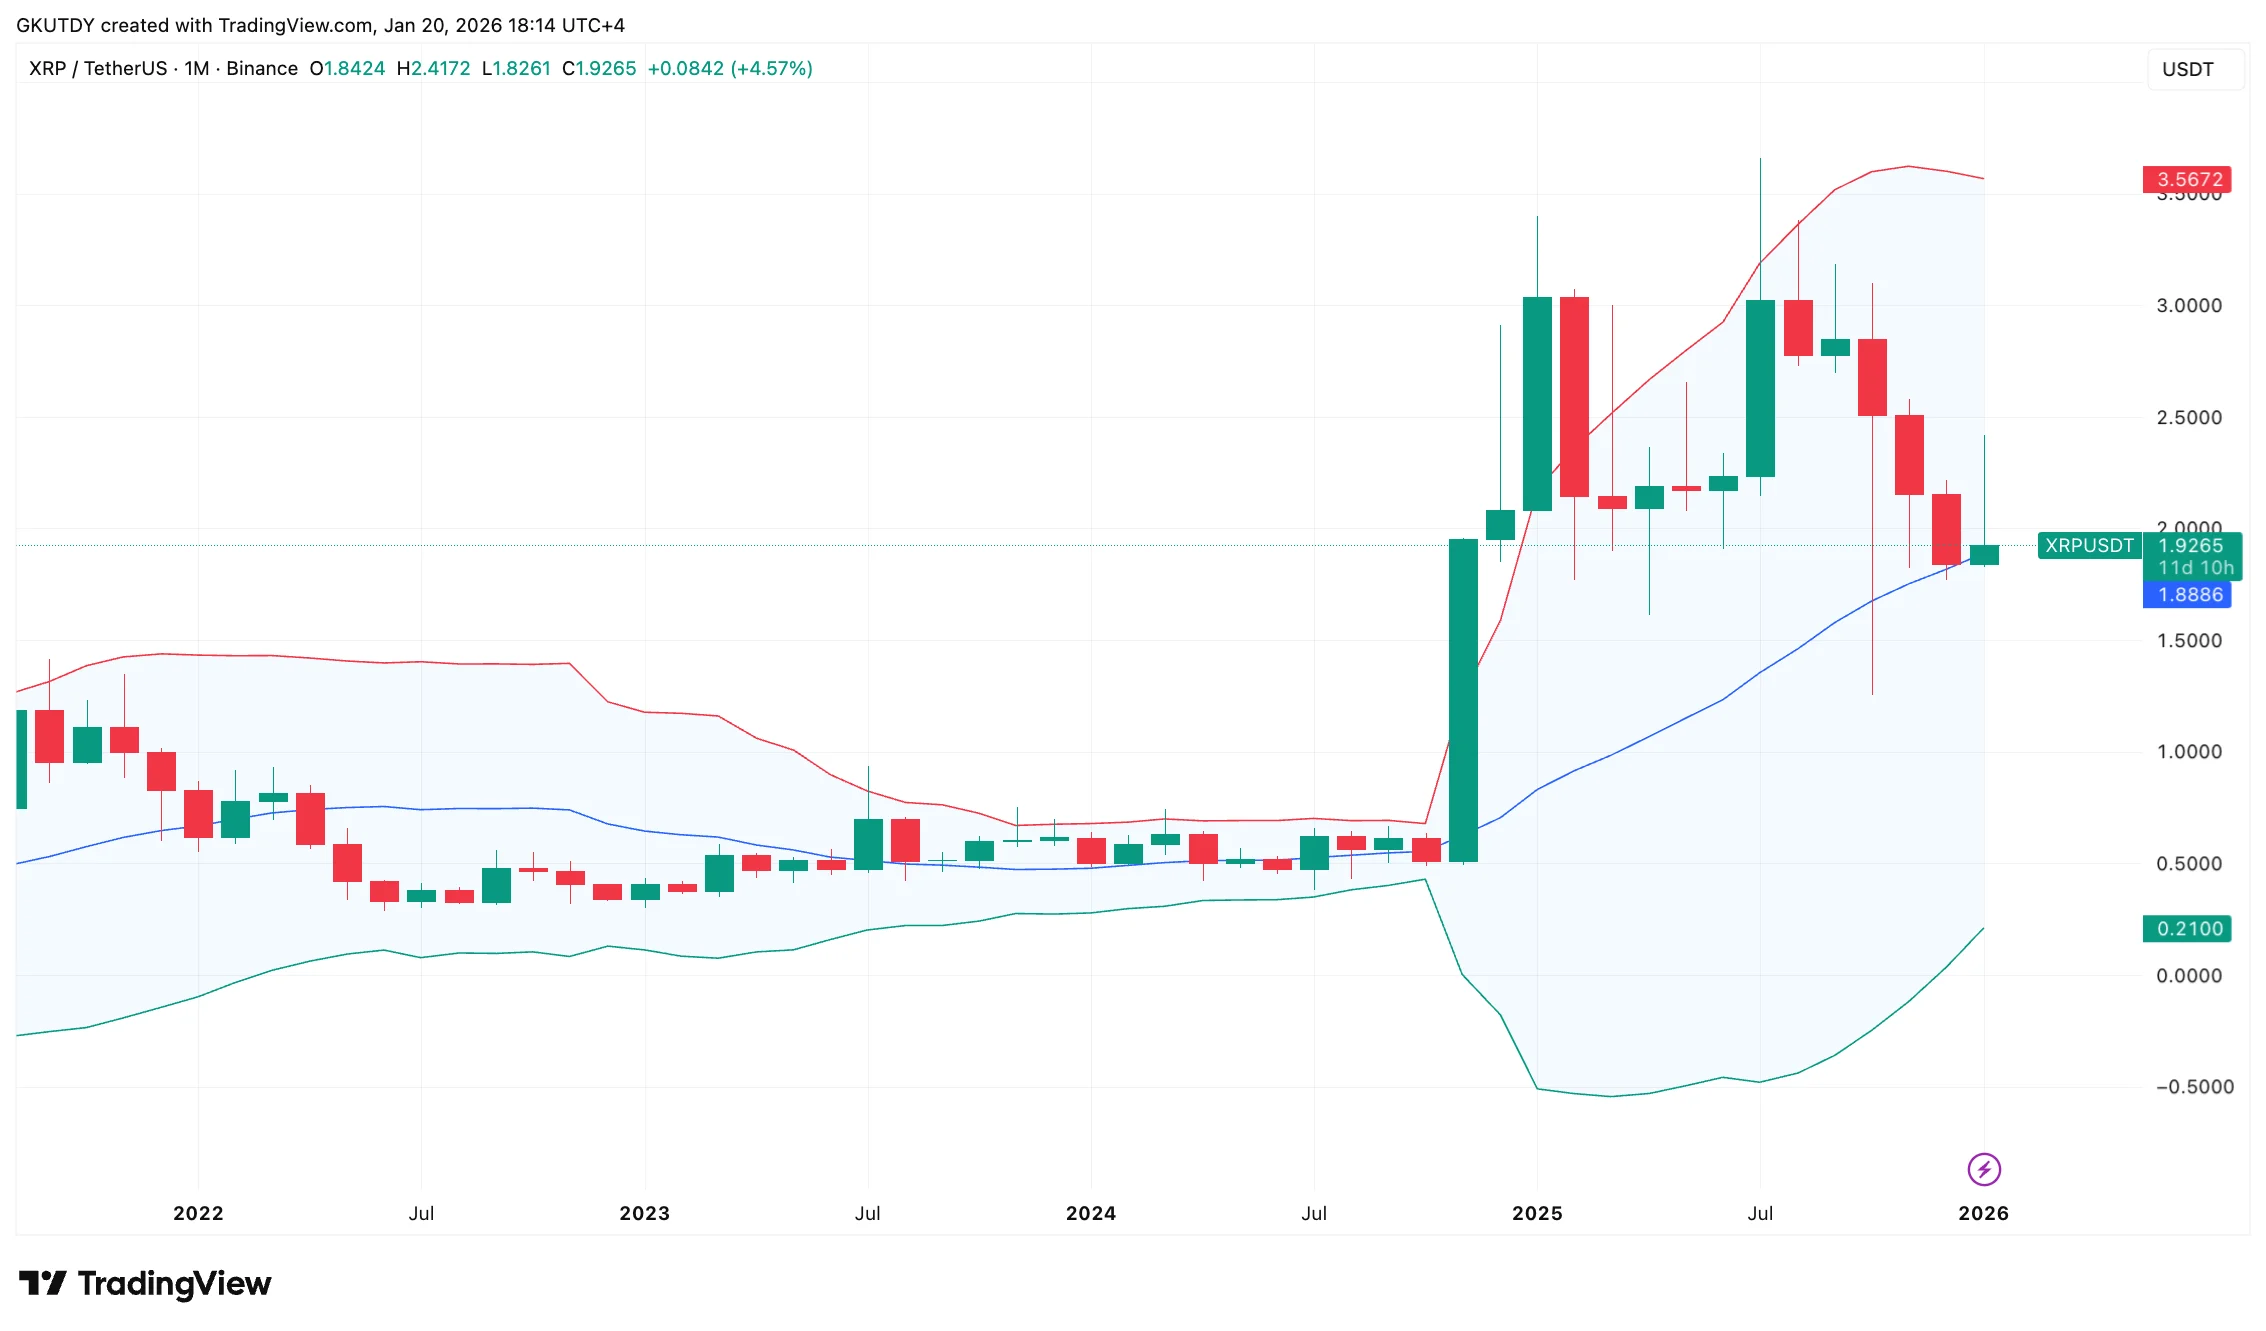
Task: Click the red high-price label 3.5672
Action: click(x=2186, y=179)
